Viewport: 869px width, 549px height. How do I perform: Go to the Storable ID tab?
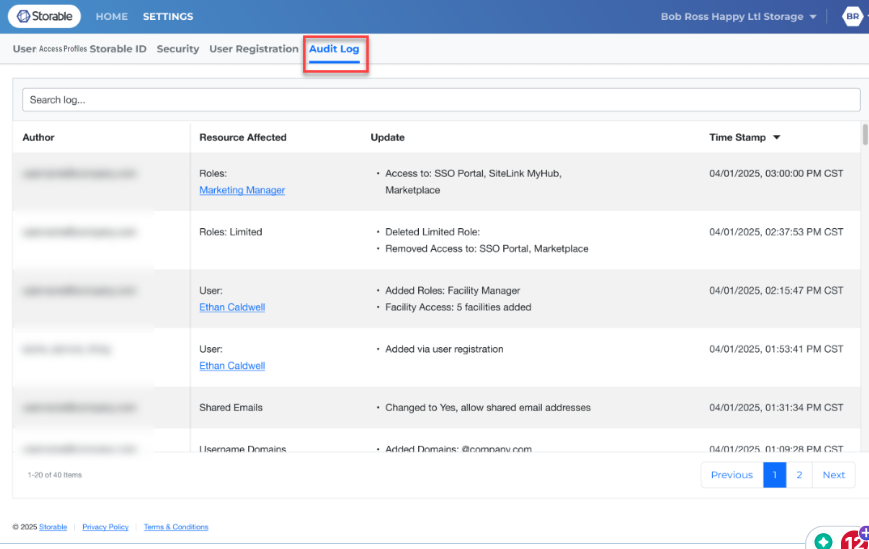coord(118,49)
